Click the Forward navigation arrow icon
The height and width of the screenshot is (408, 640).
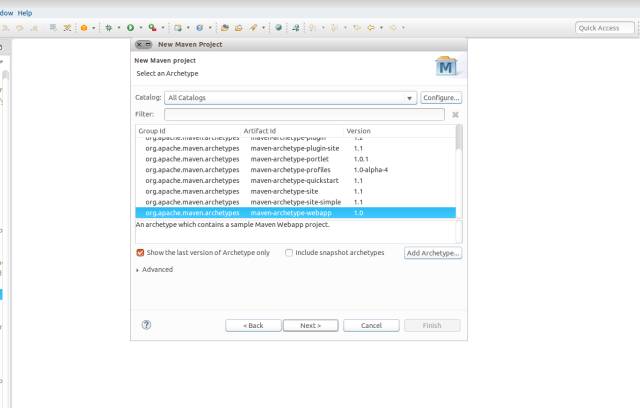(x=393, y=28)
